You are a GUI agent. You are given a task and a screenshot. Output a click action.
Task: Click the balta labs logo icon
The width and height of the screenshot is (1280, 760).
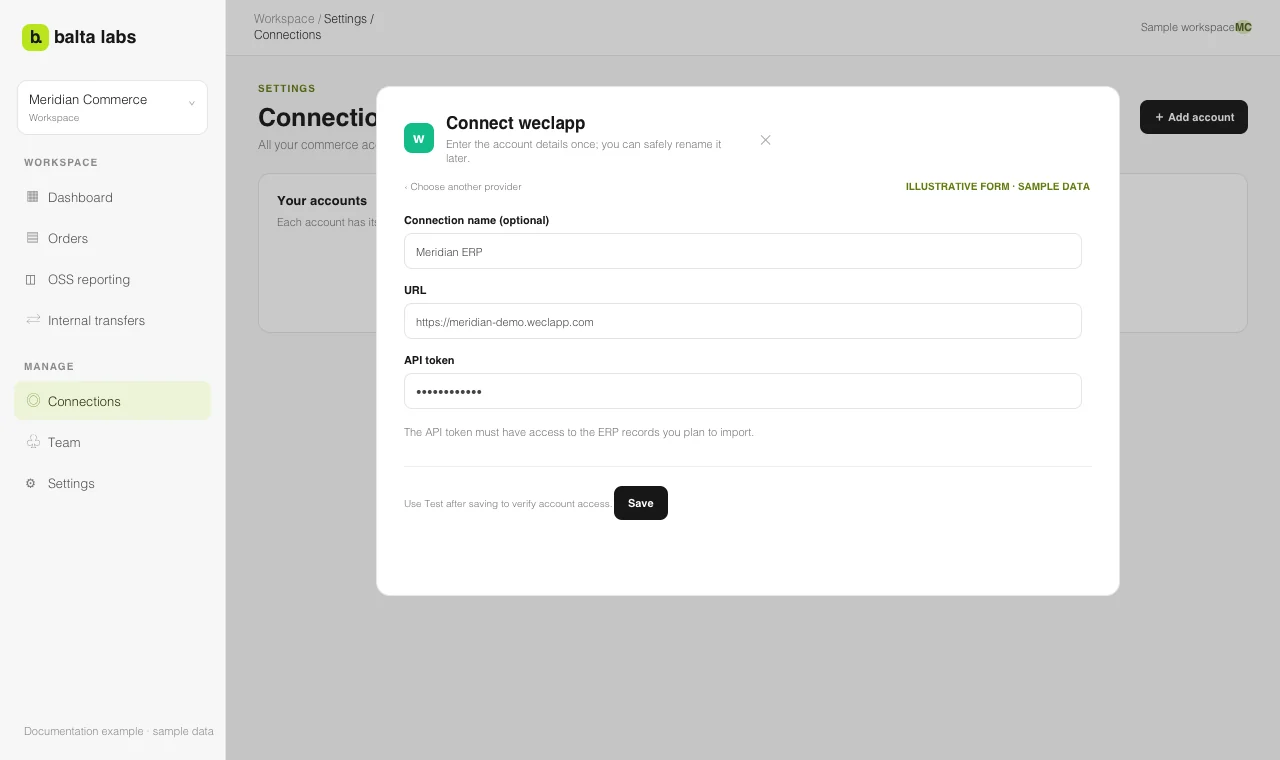pyautogui.click(x=35, y=37)
